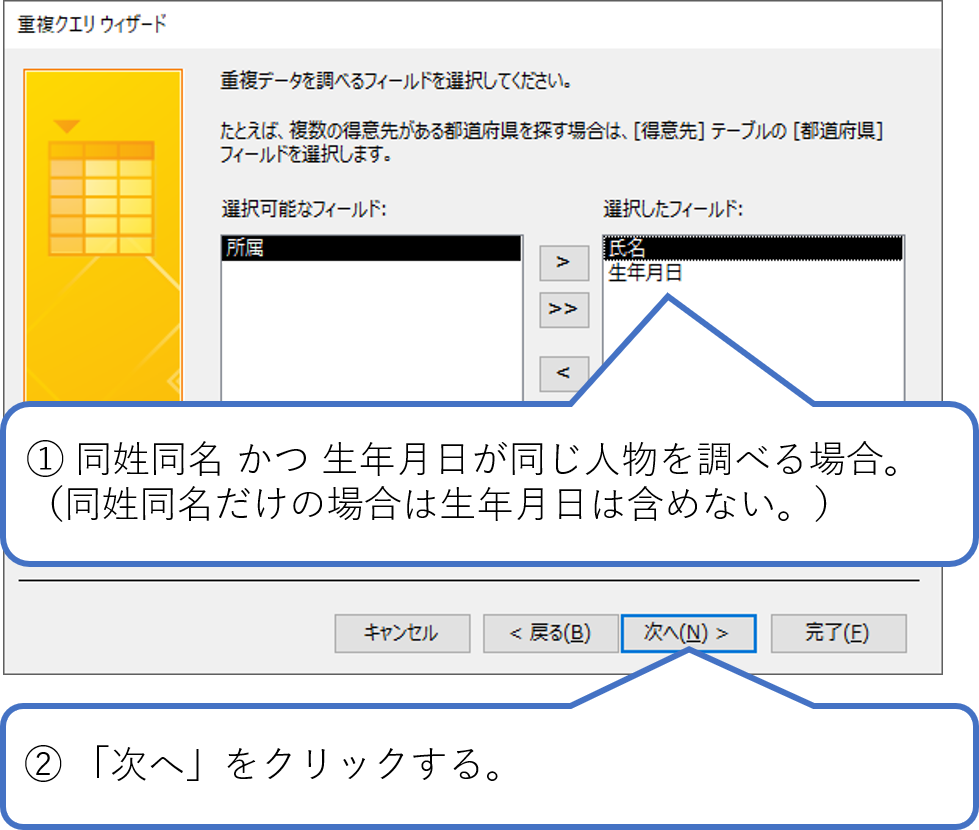979x830 pixels.
Task: Finish wizard with 完了(F) button
Action: coord(839,633)
